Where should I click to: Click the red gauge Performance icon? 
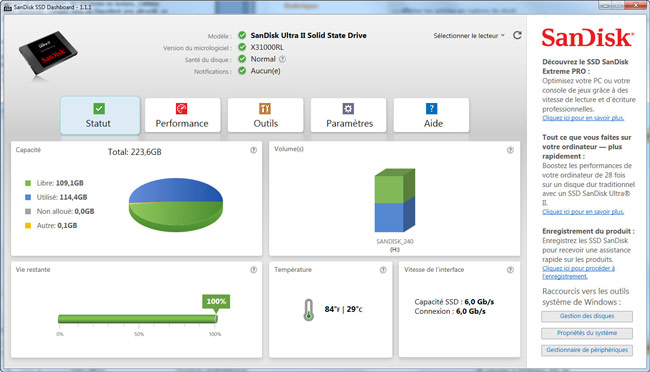coord(182,109)
